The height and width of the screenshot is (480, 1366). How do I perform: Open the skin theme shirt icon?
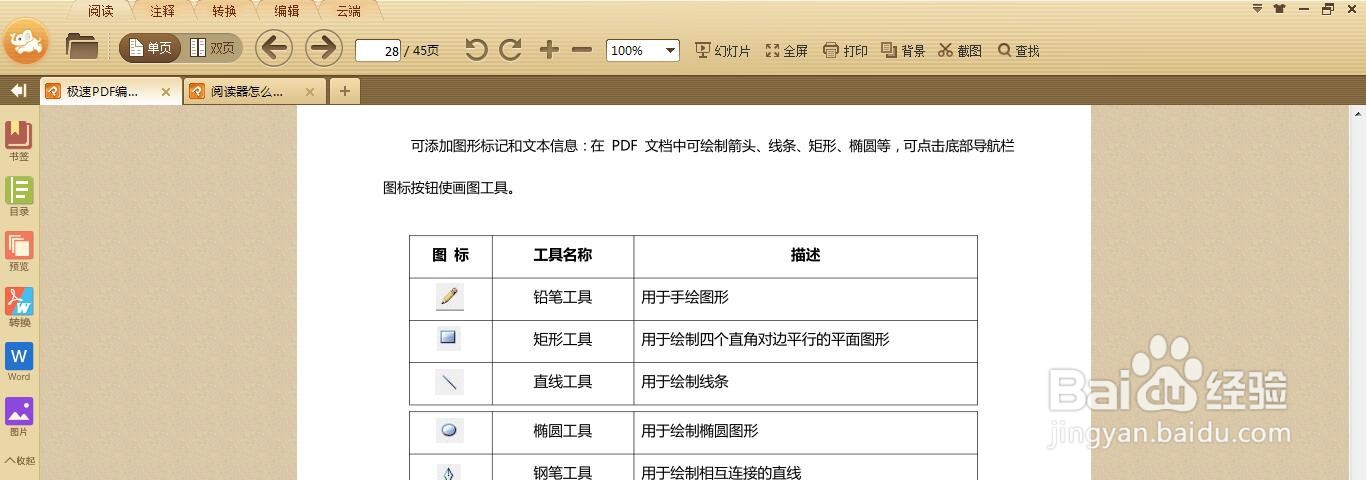pyautogui.click(x=1280, y=8)
